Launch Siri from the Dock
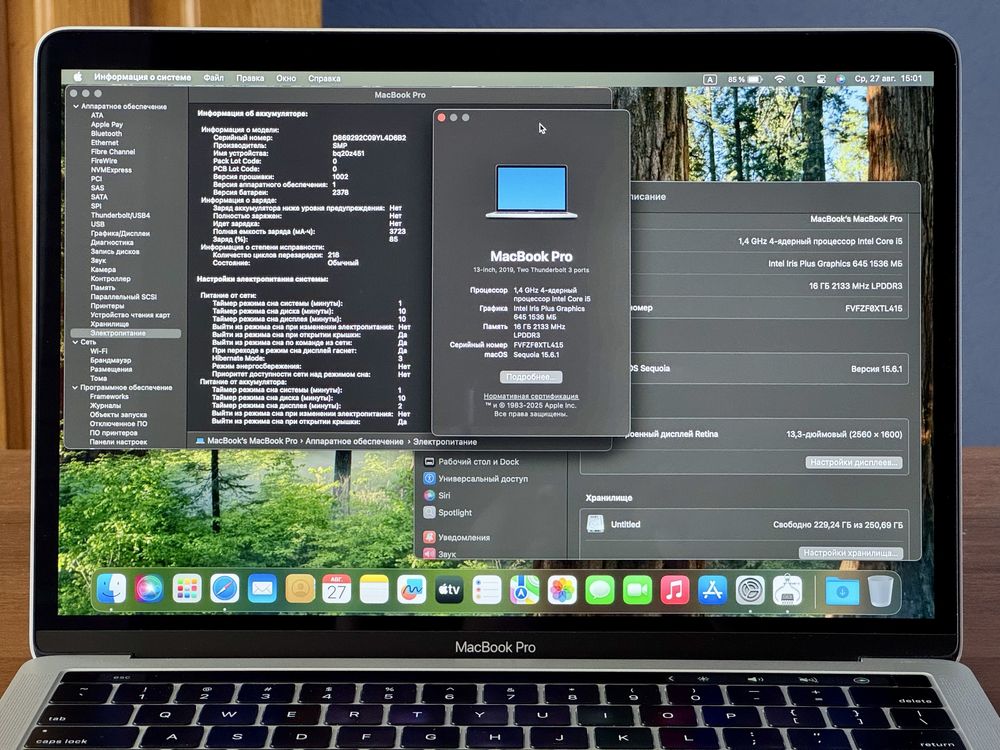1000x750 pixels. click(x=149, y=589)
